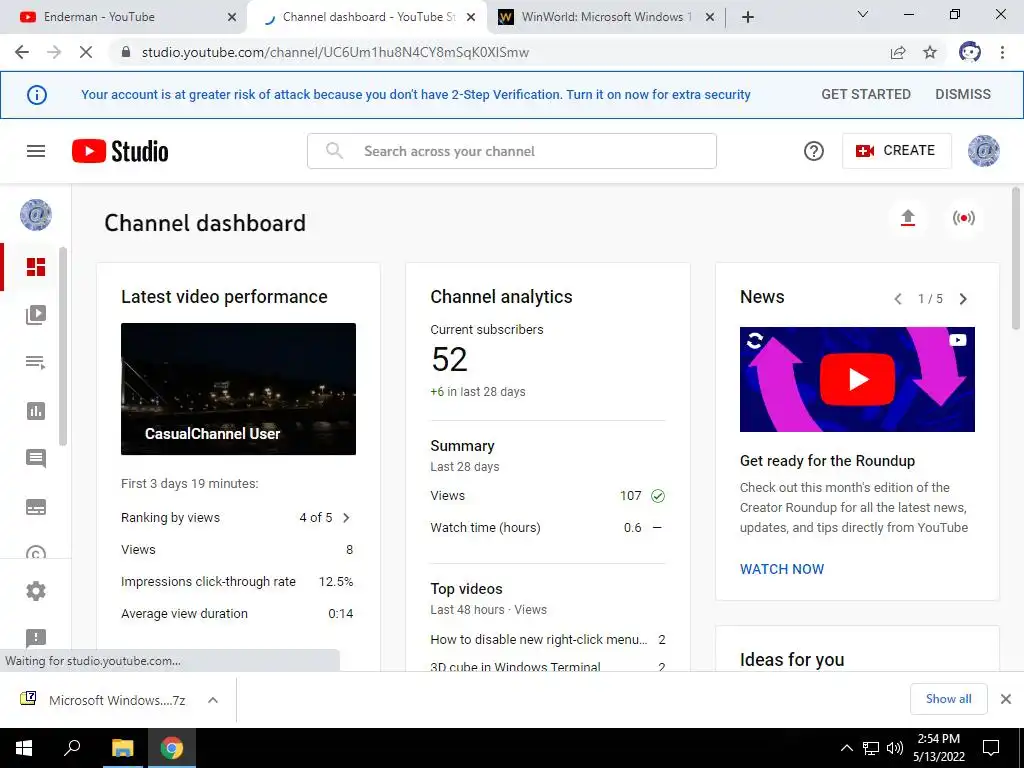Open the CasualChannel User video thumbnail
The image size is (1024, 768).
238,389
